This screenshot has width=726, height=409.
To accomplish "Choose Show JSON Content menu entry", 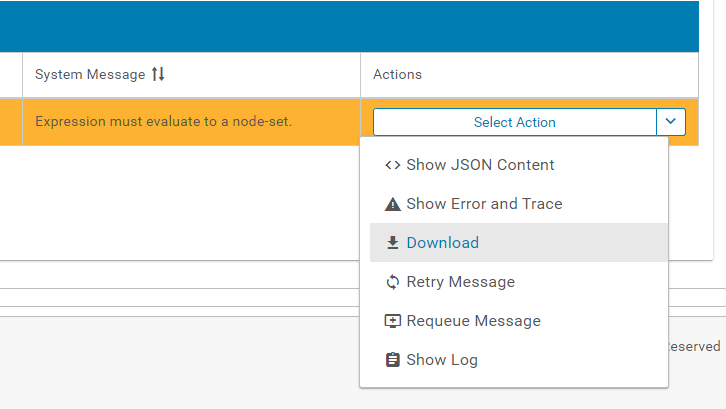I will pyautogui.click(x=519, y=165).
